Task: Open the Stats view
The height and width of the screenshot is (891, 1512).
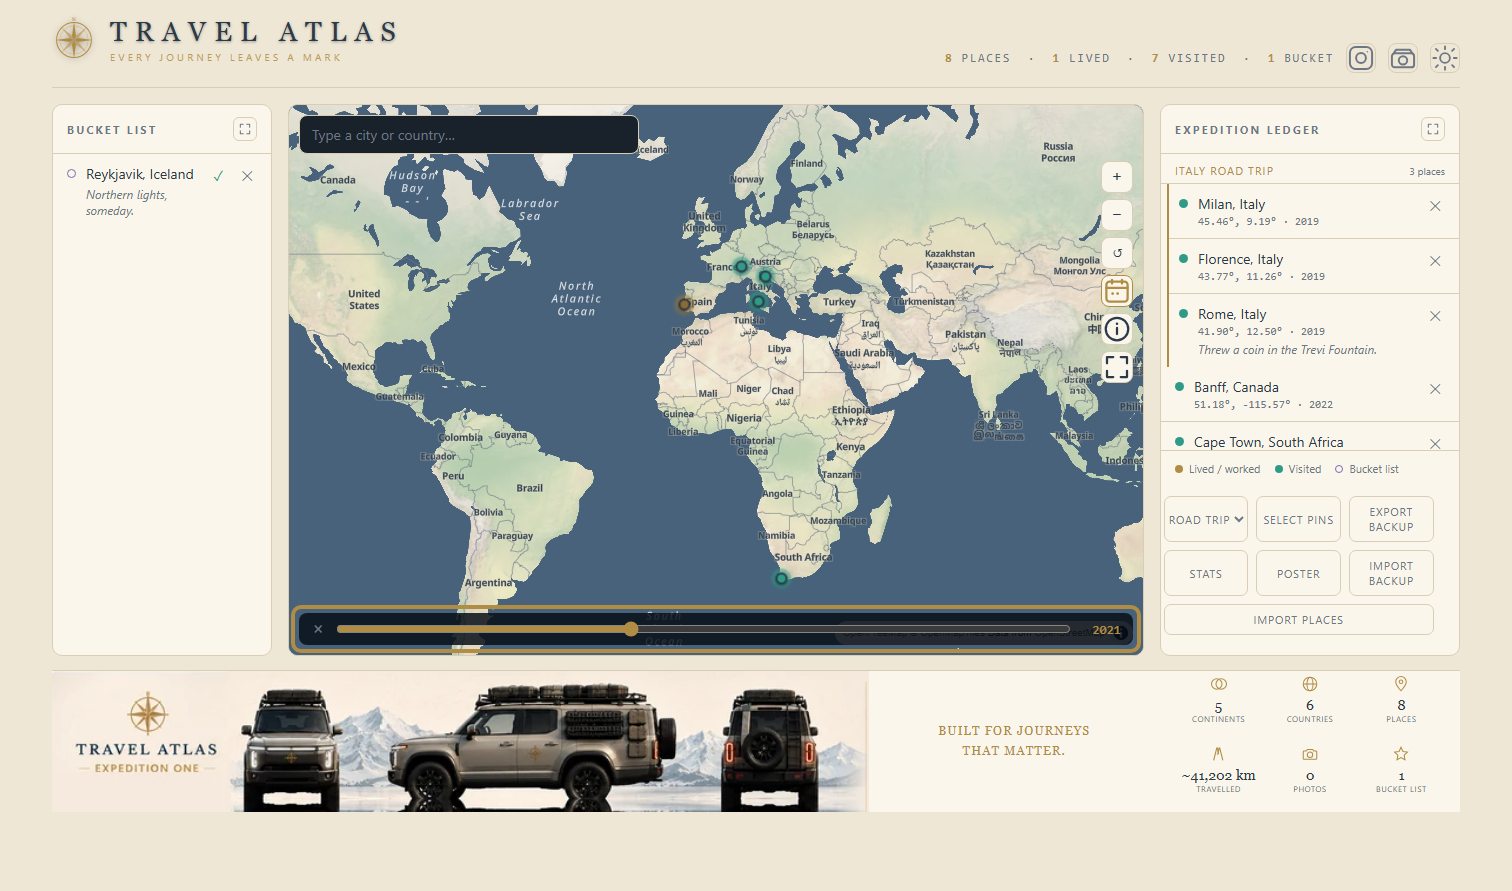Action: tap(1206, 573)
